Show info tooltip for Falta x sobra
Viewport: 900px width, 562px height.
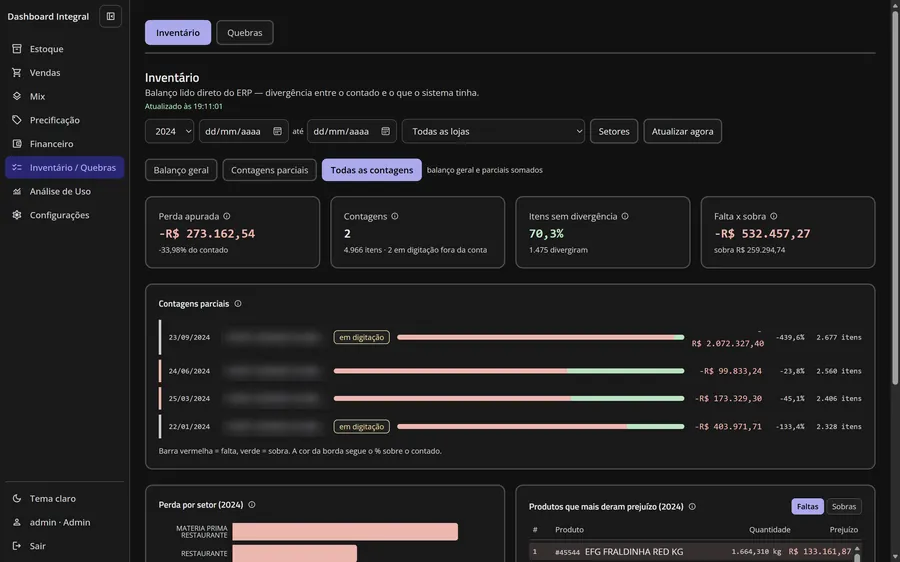[x=774, y=216]
